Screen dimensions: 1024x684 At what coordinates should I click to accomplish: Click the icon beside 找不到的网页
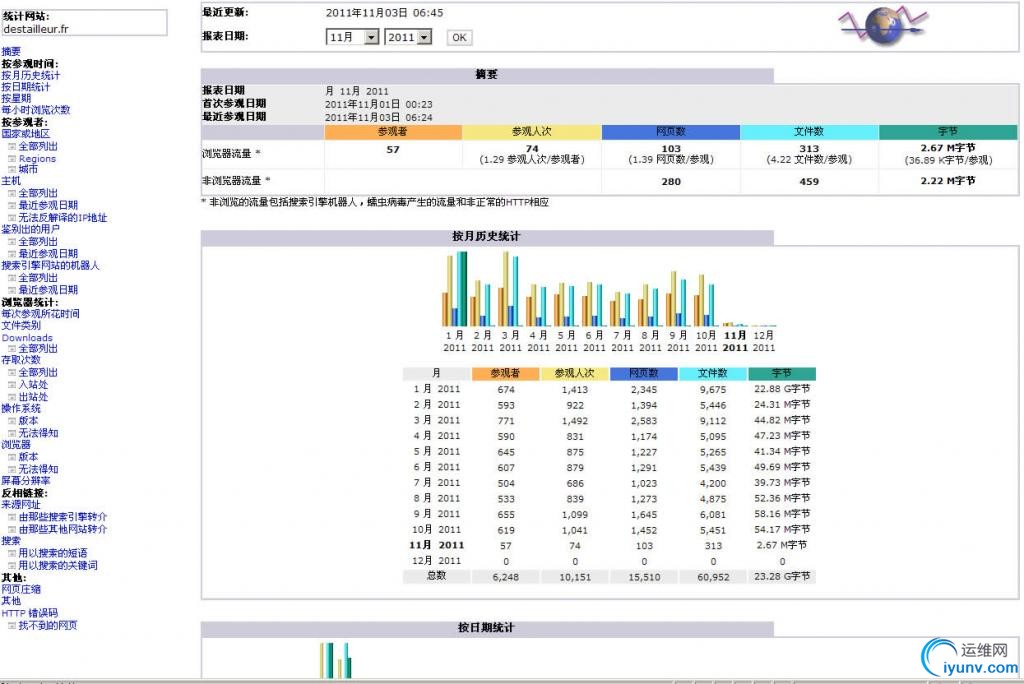tap(12, 626)
